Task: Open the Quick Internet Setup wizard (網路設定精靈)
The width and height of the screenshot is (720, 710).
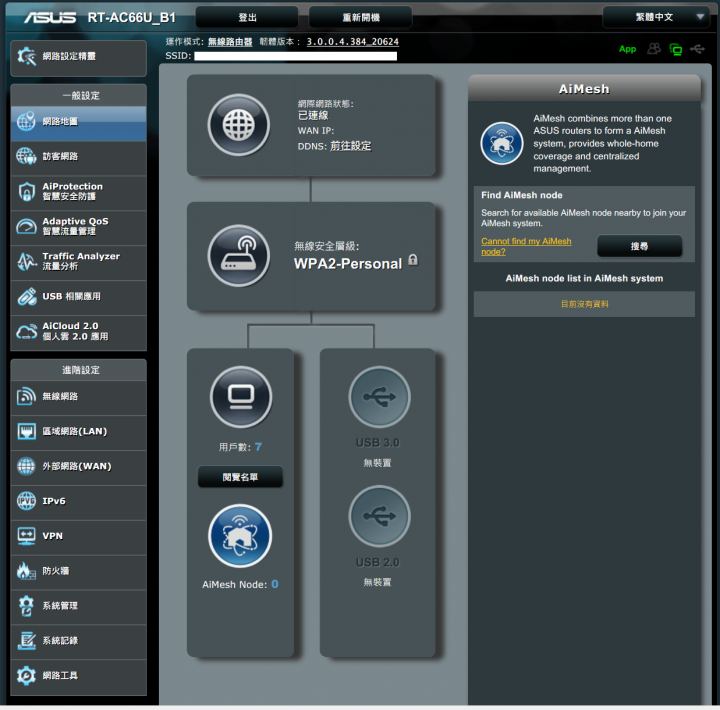Action: [78, 57]
